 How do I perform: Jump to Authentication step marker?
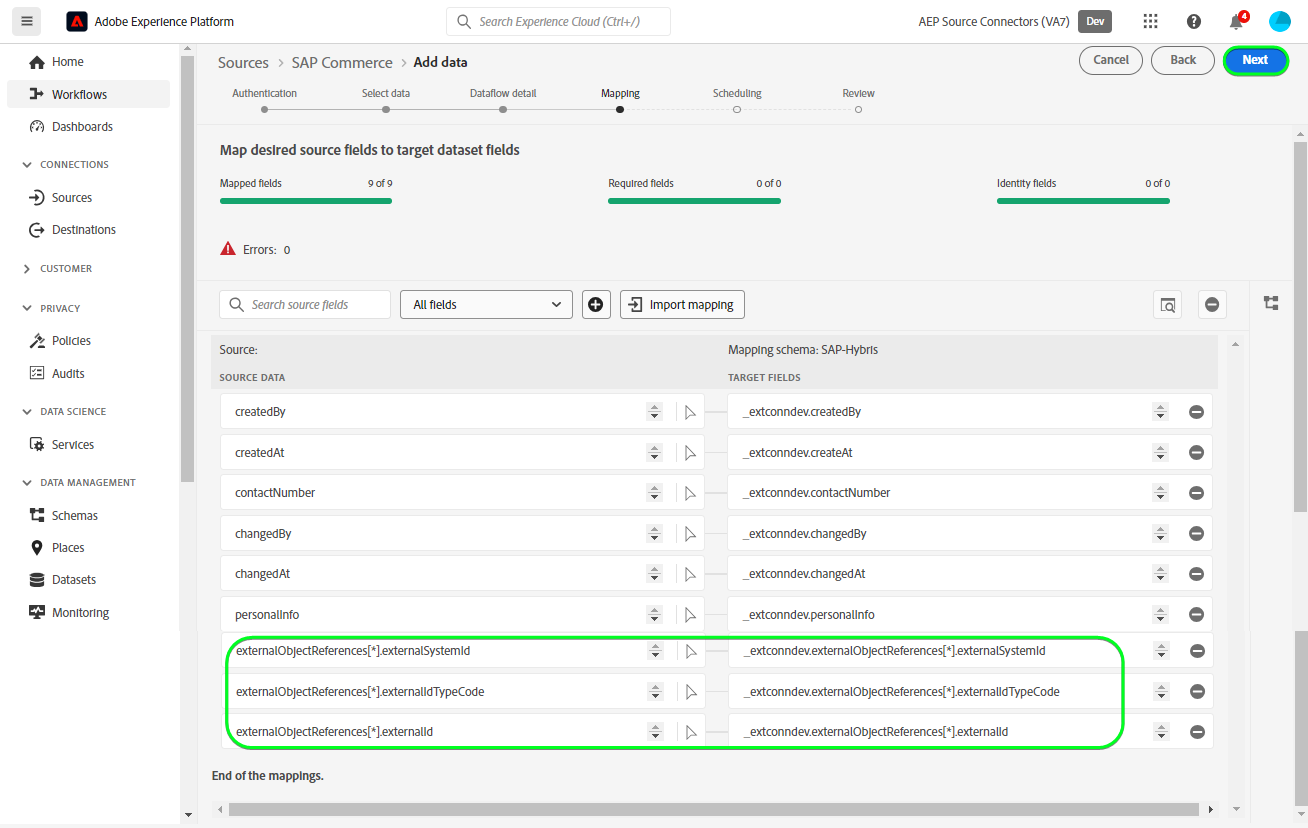(264, 110)
